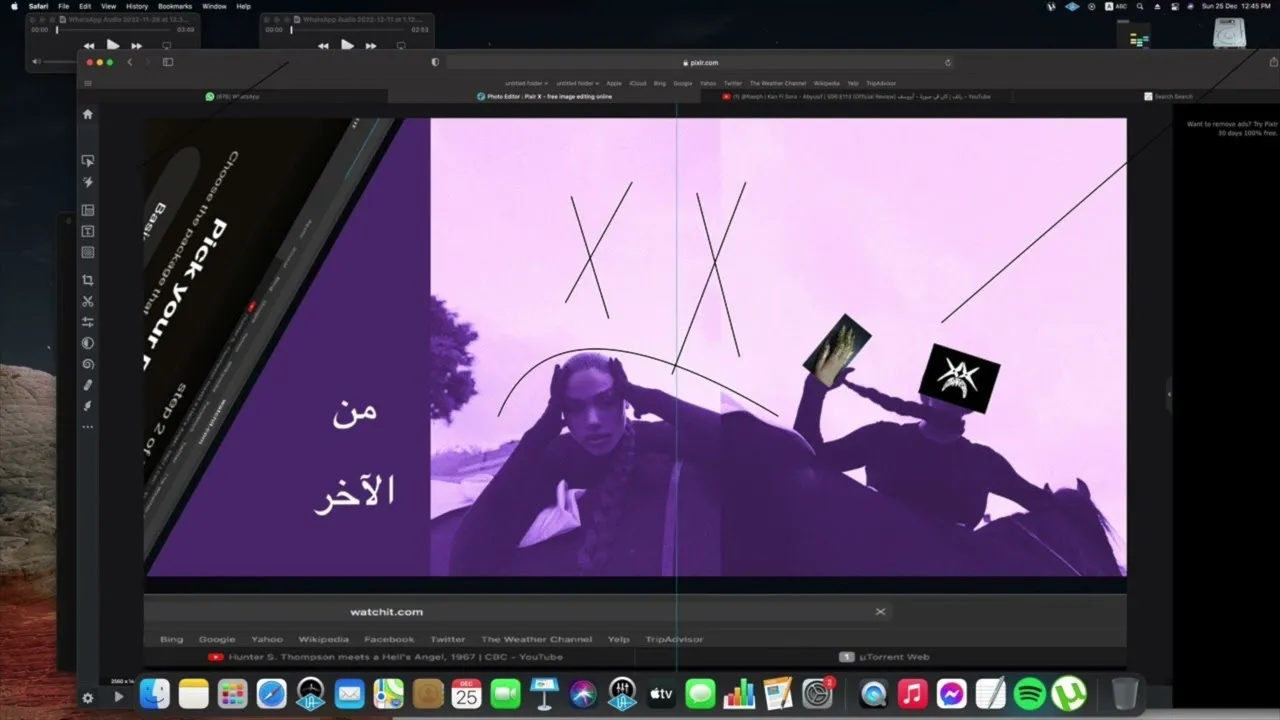Open Pixlr settings gear icon
The width and height of the screenshot is (1280, 720).
pos(88,698)
